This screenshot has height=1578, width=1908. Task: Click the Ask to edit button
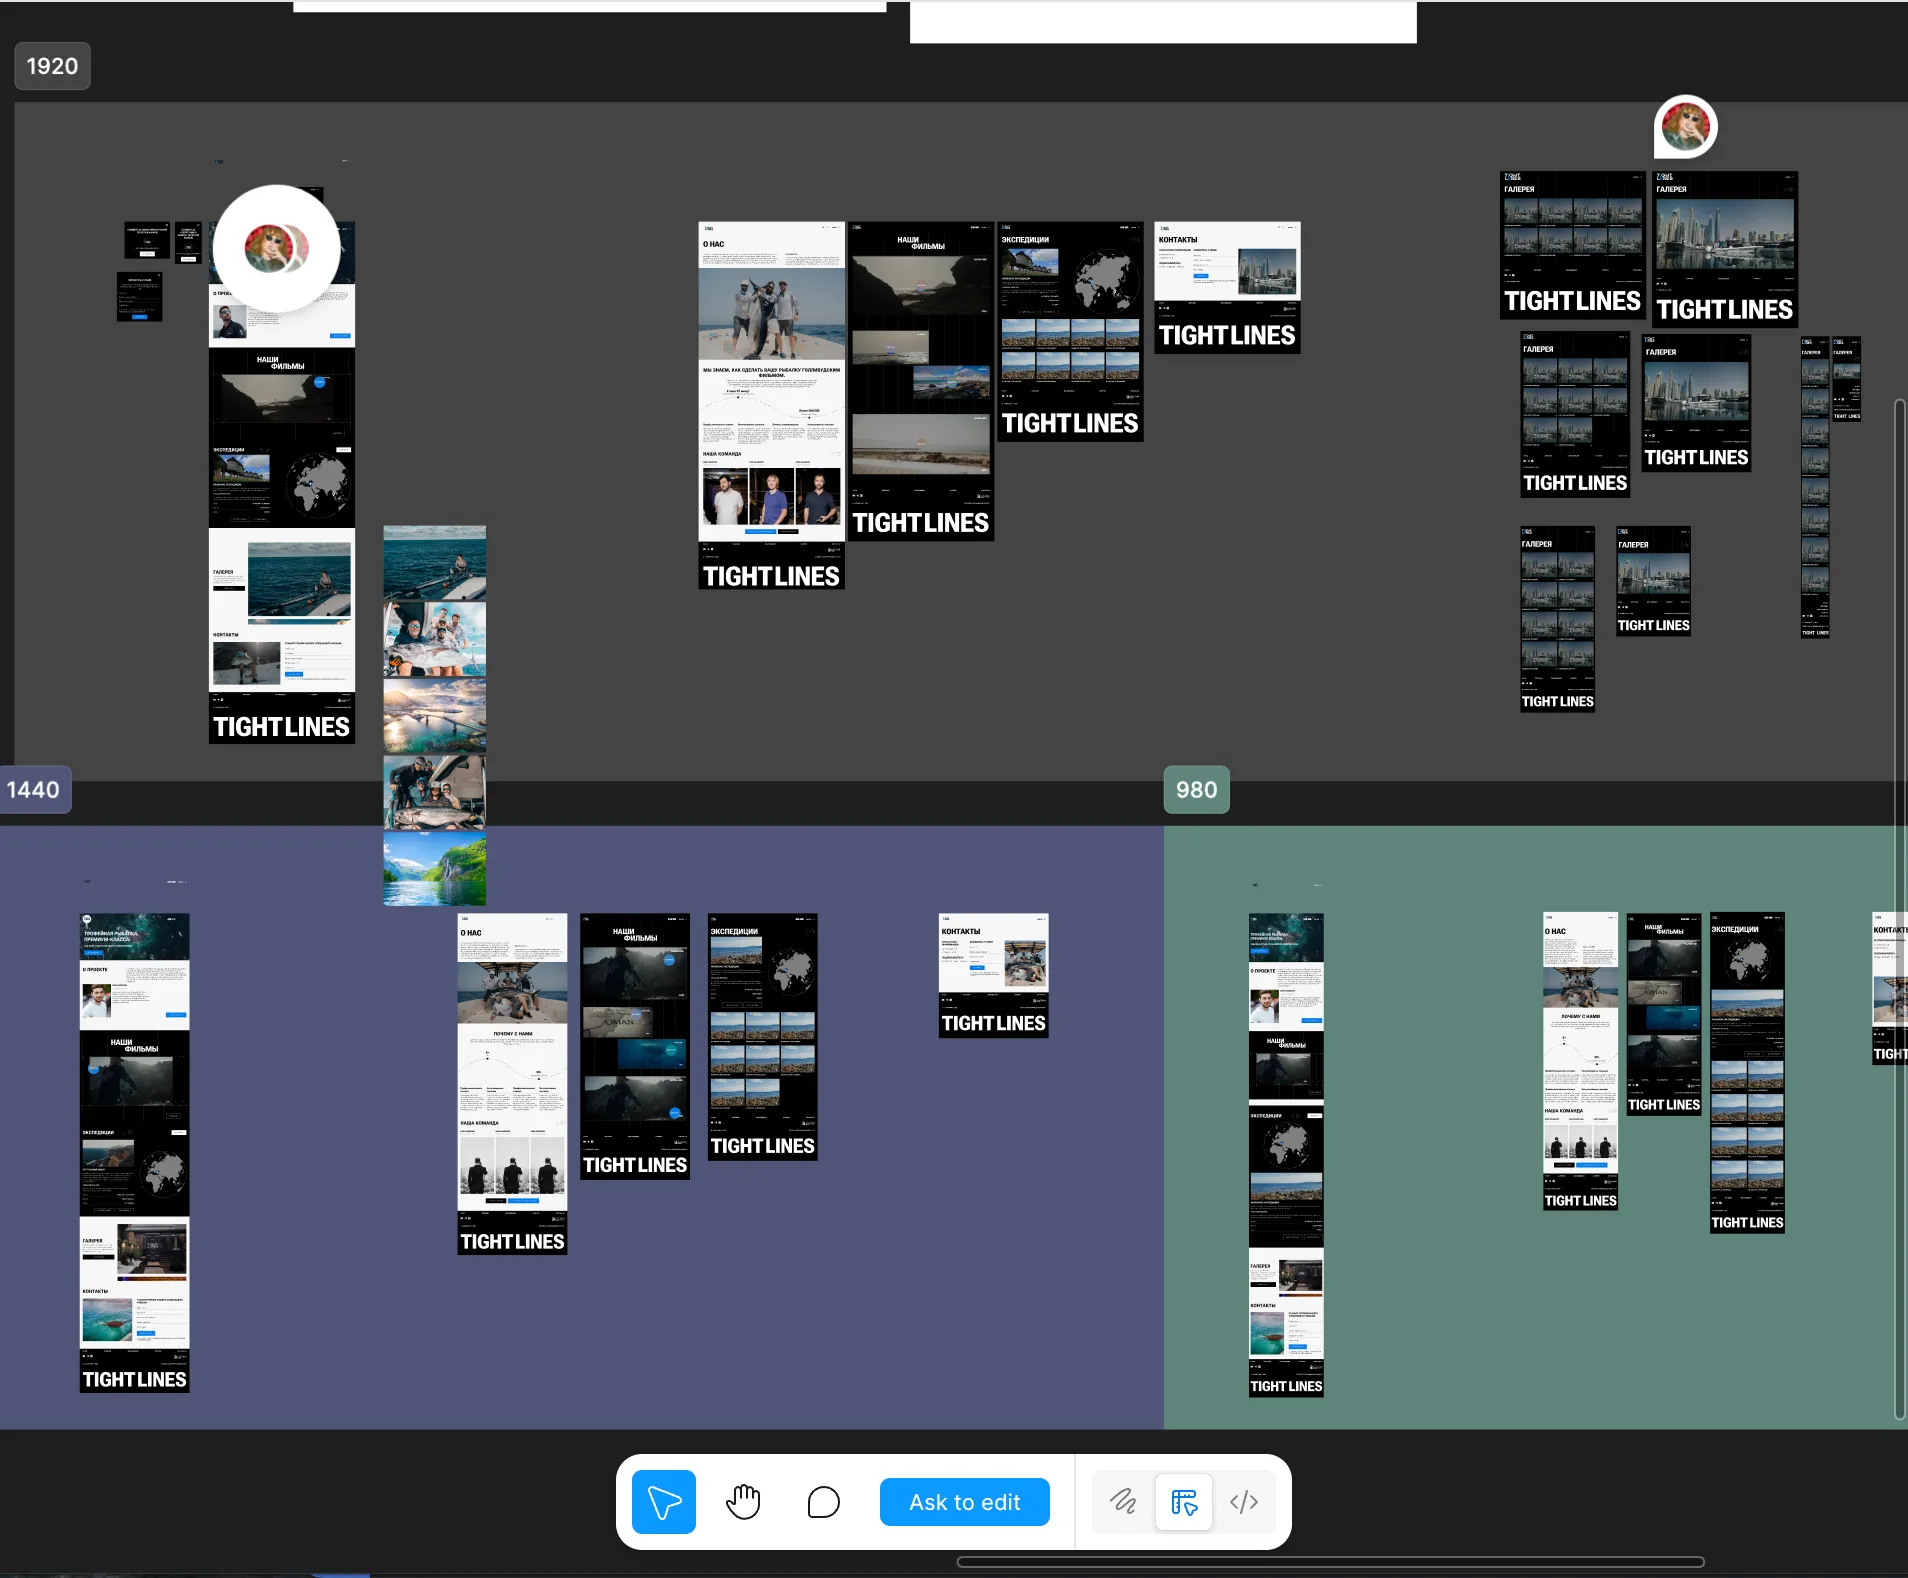coord(964,1502)
